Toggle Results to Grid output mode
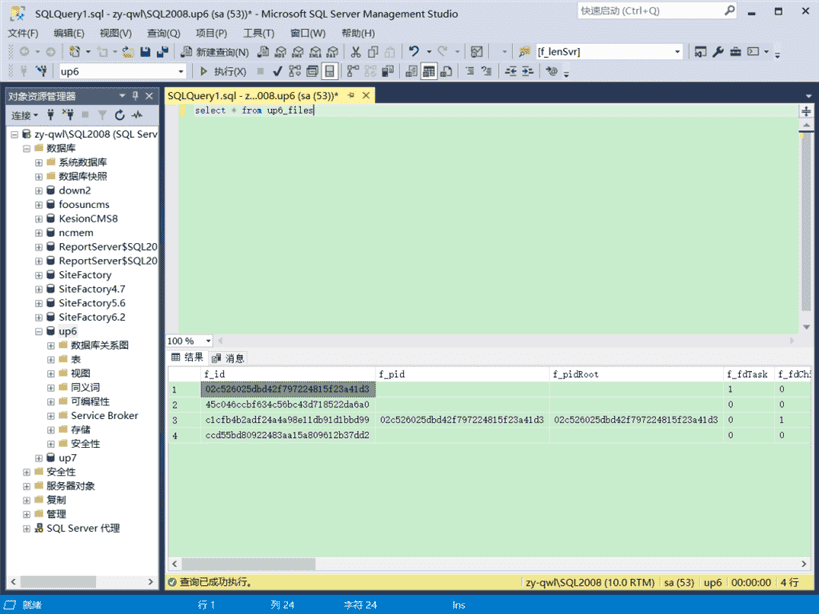The image size is (819, 614). click(x=429, y=72)
